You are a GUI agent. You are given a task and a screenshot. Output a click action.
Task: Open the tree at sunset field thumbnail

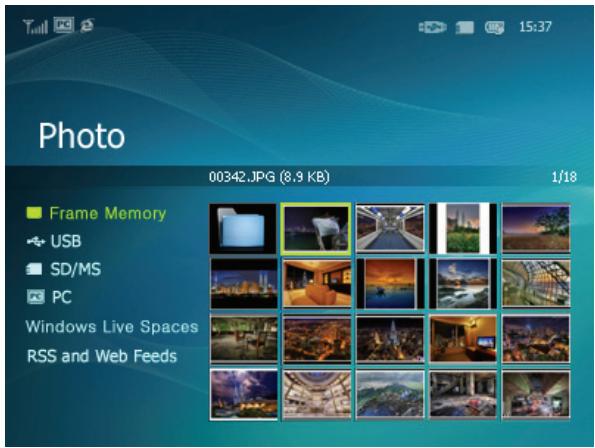click(536, 228)
